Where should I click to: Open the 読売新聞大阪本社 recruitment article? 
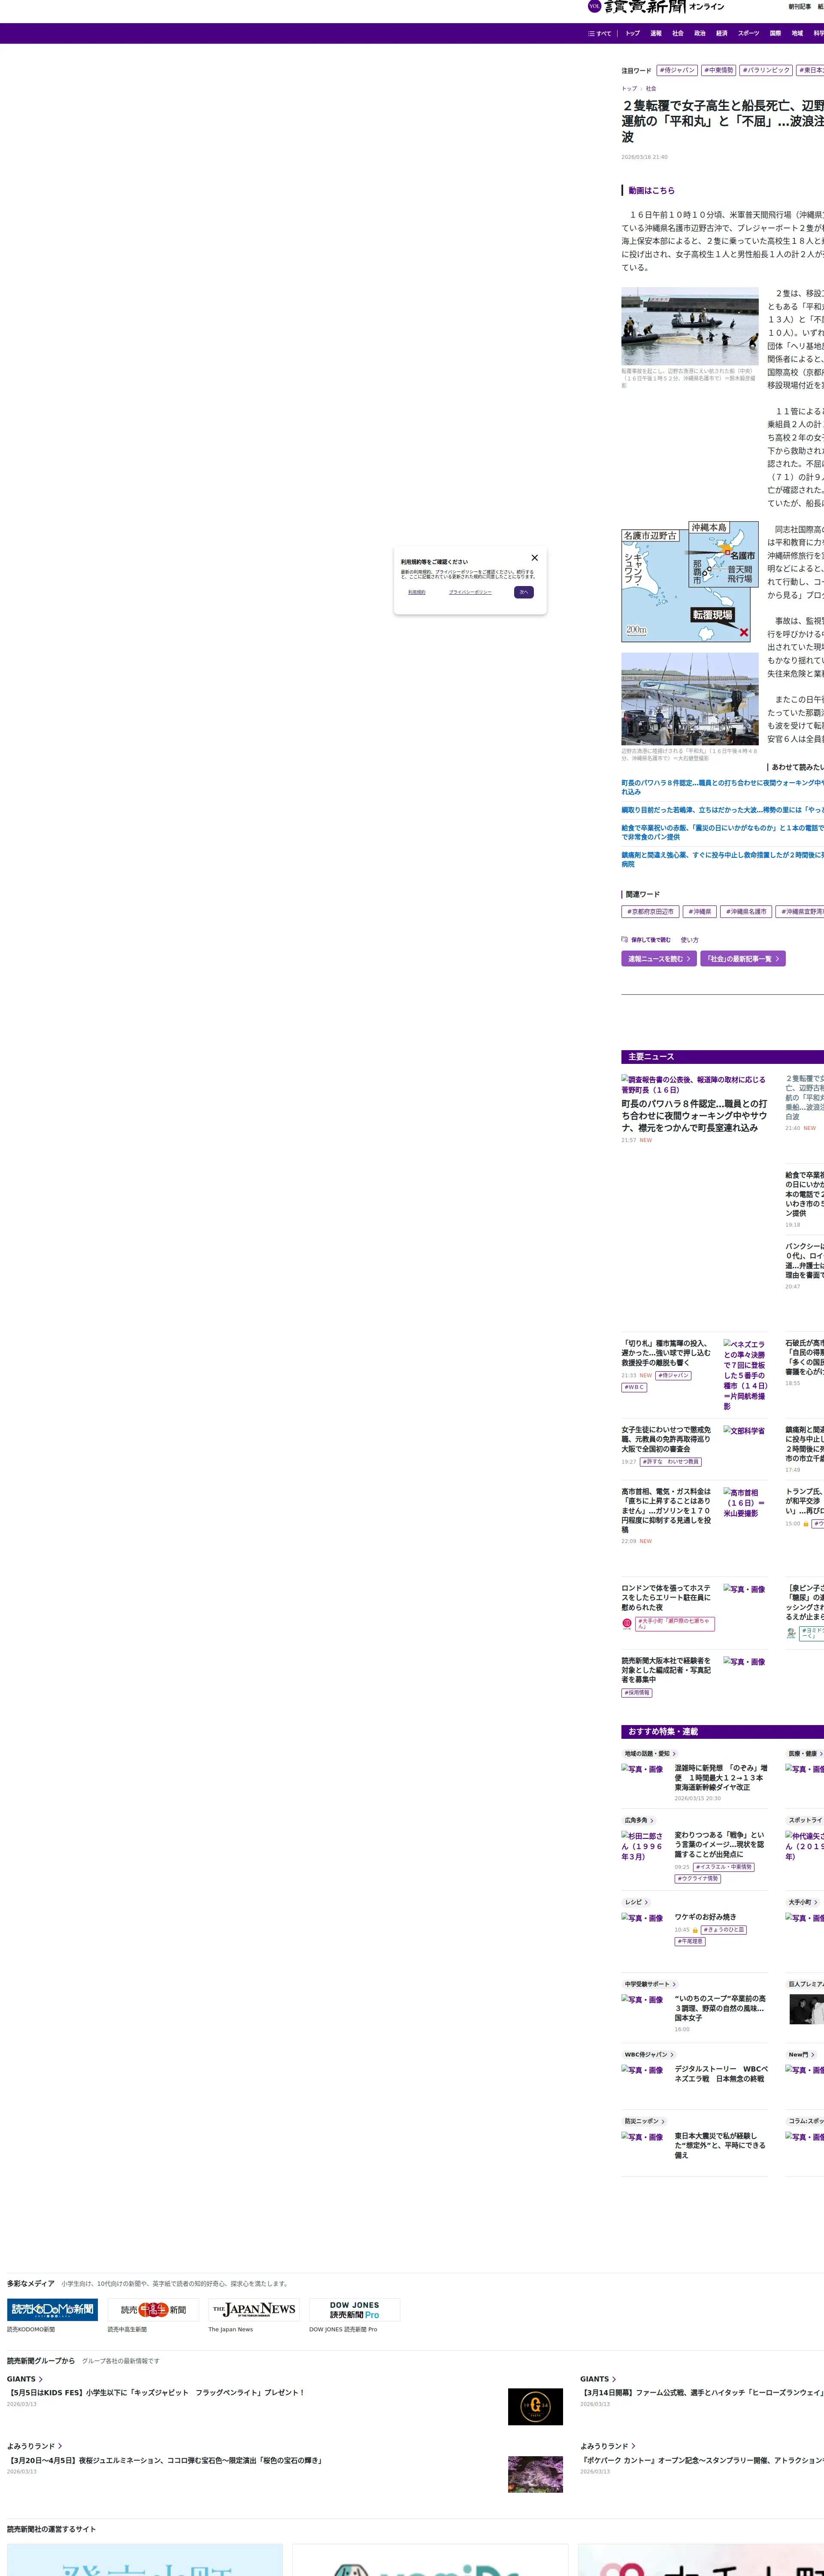(x=667, y=1670)
